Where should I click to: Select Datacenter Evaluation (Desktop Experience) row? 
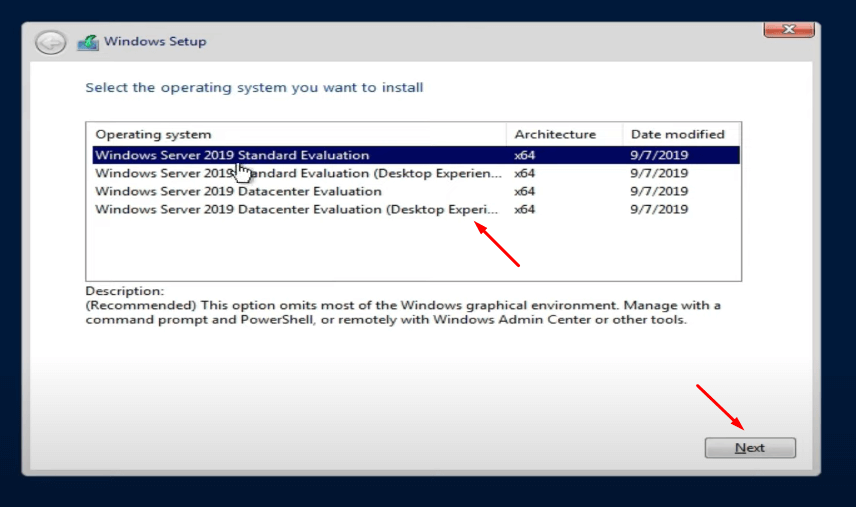click(416, 209)
